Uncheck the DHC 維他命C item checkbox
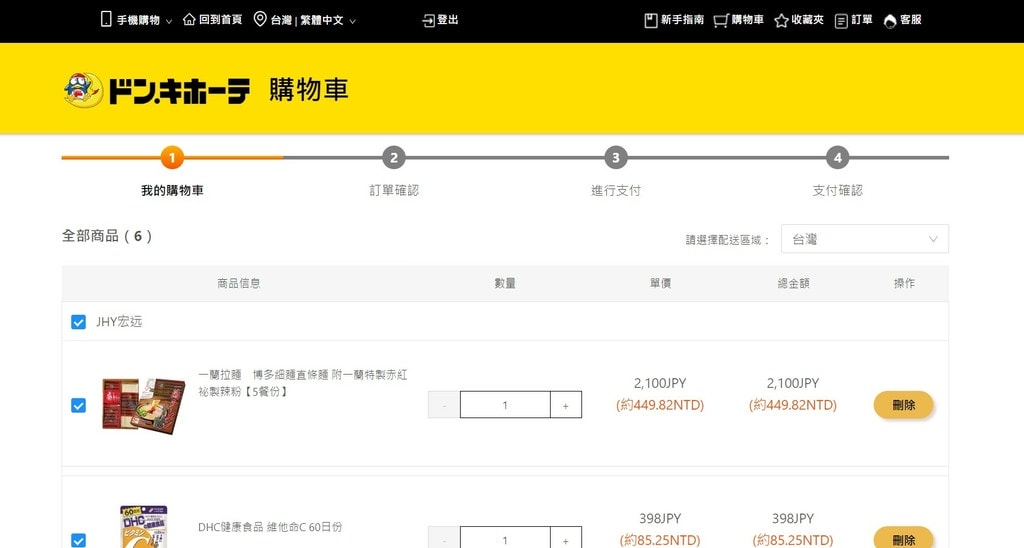Viewport: 1024px width, 548px height. [78, 541]
